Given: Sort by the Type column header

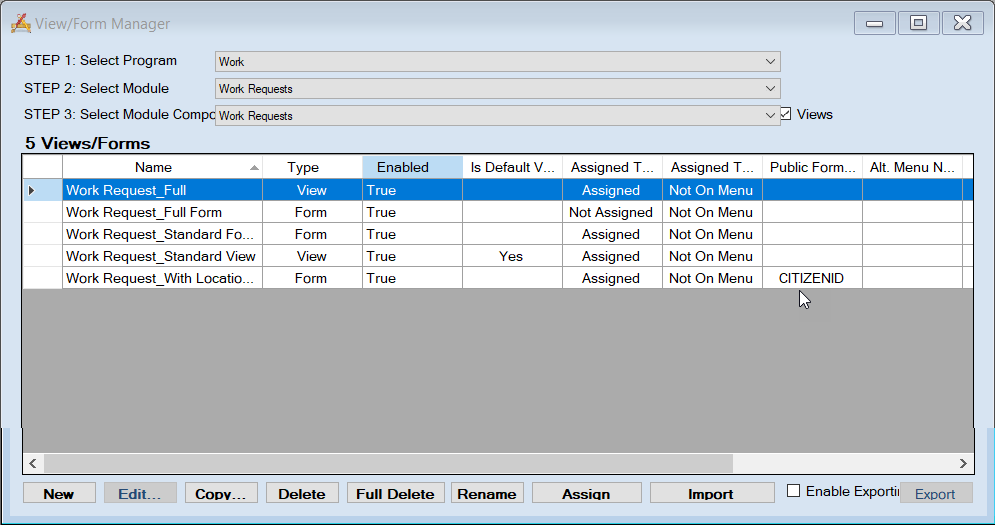Looking at the screenshot, I should click(x=312, y=168).
